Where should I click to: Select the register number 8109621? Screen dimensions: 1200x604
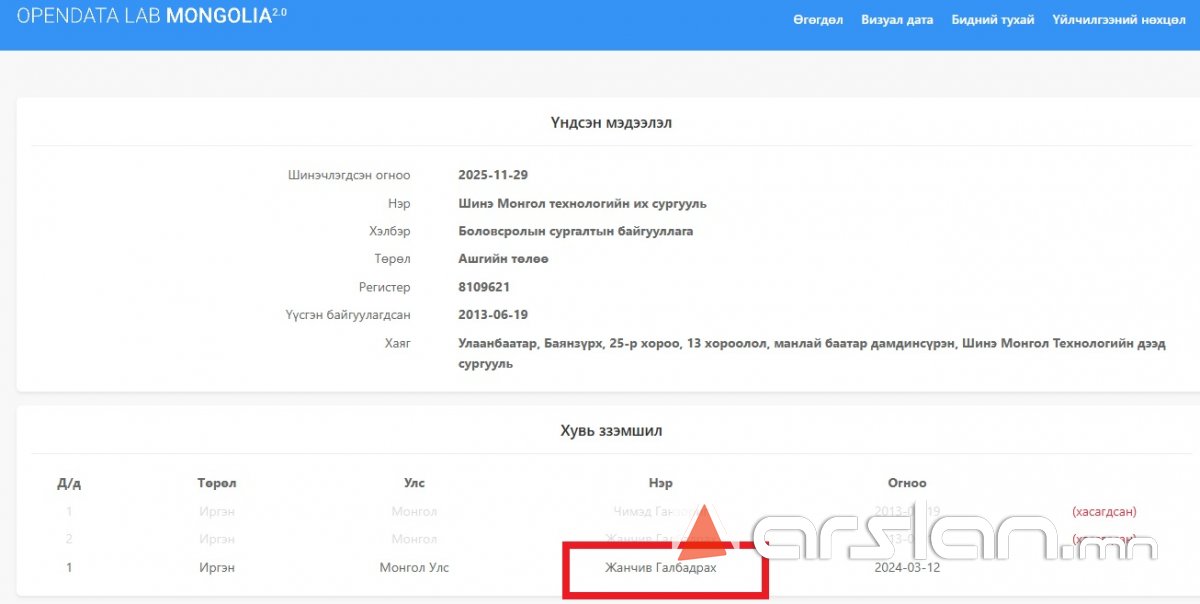[484, 287]
